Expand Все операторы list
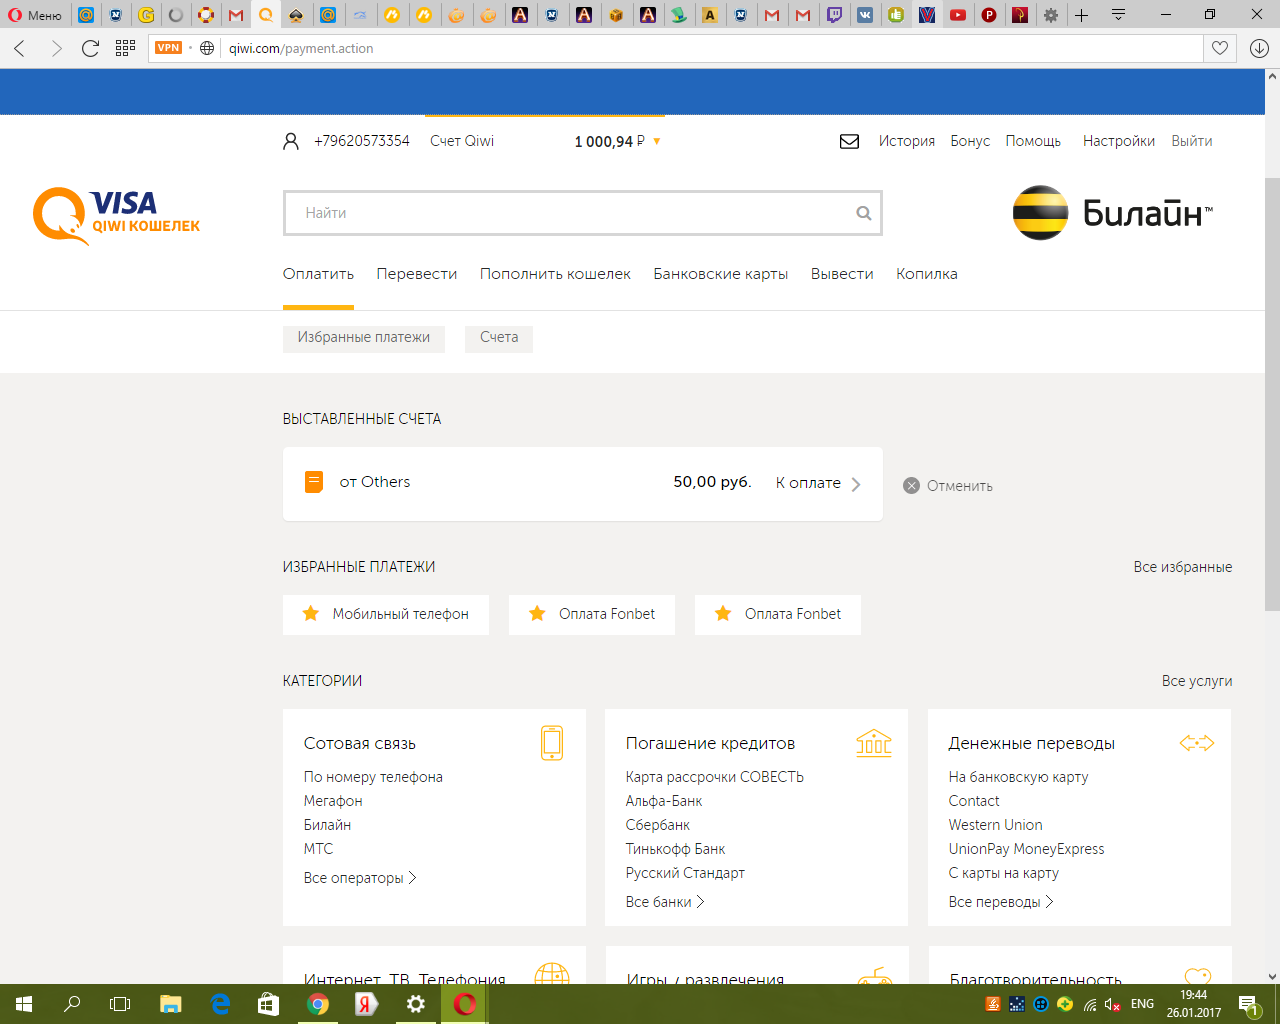This screenshot has width=1280, height=1024. tap(359, 878)
